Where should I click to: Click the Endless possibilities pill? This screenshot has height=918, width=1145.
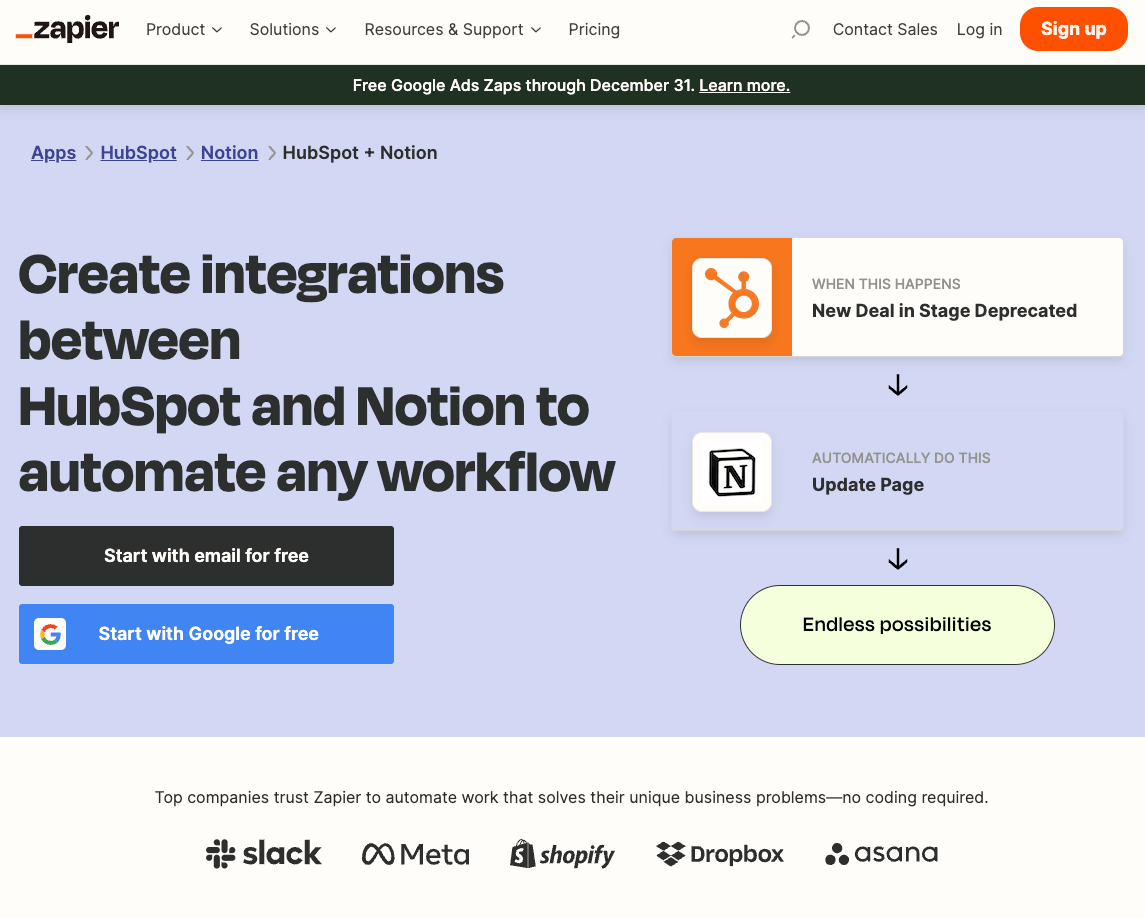897,625
